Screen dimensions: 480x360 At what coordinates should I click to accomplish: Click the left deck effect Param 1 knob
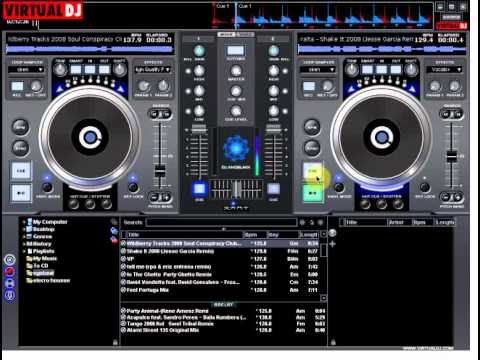coord(143,86)
